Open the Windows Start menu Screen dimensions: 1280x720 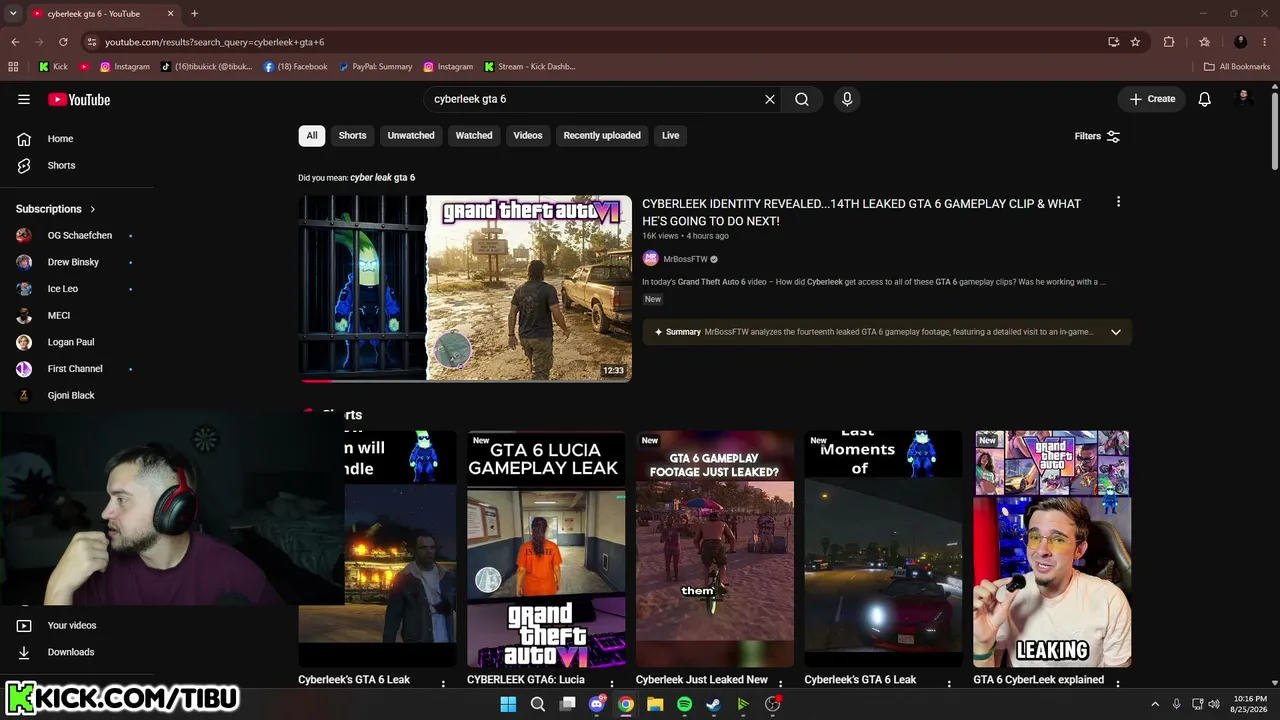pos(508,704)
